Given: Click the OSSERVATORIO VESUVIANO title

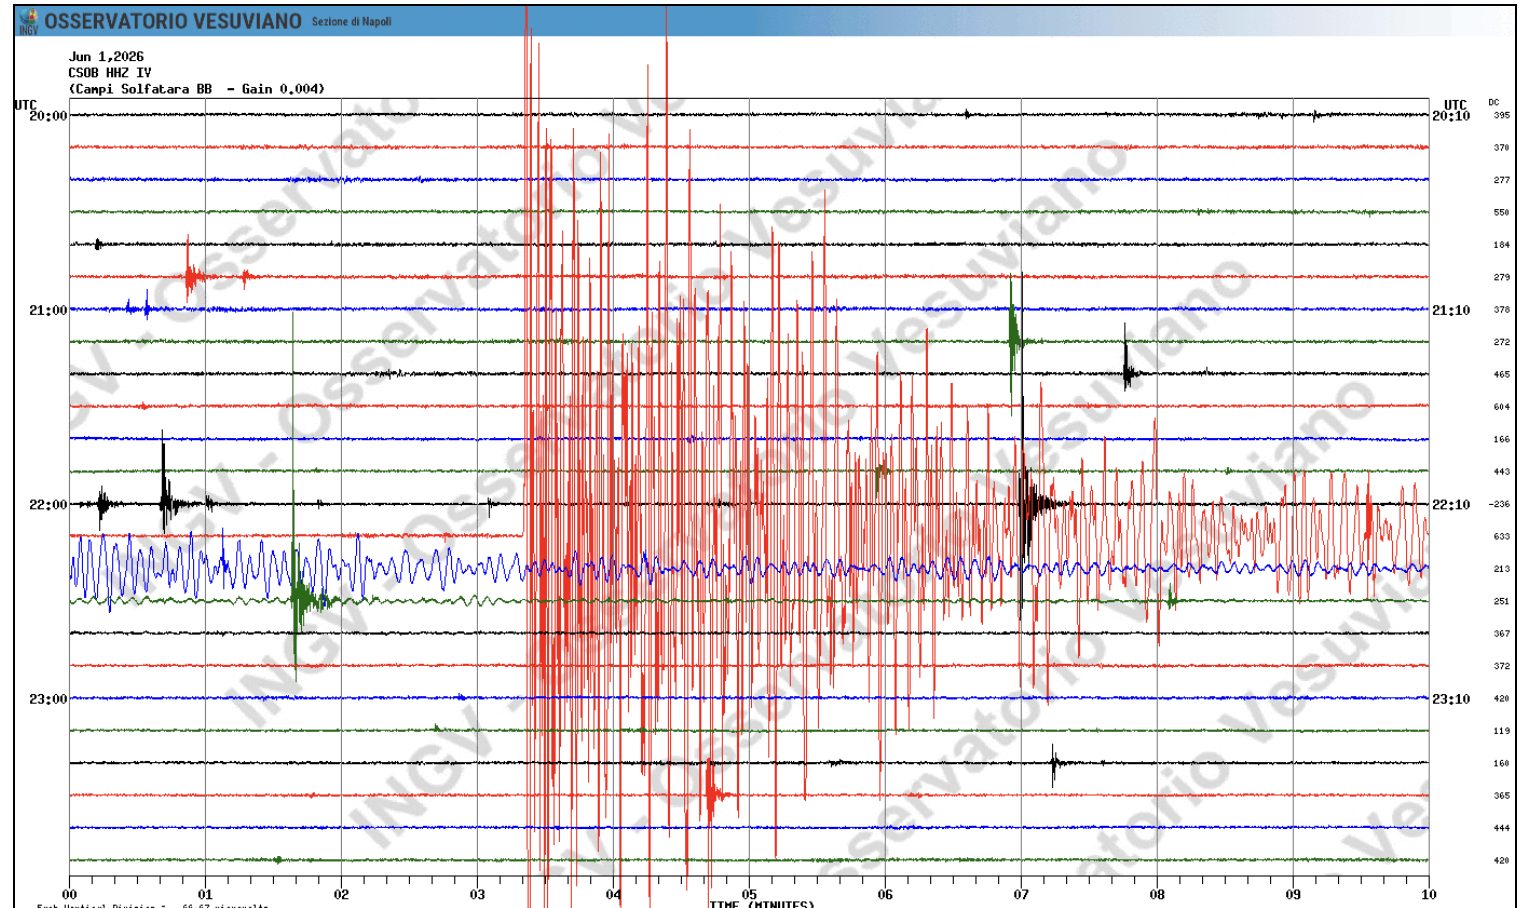Looking at the screenshot, I should tap(173, 21).
